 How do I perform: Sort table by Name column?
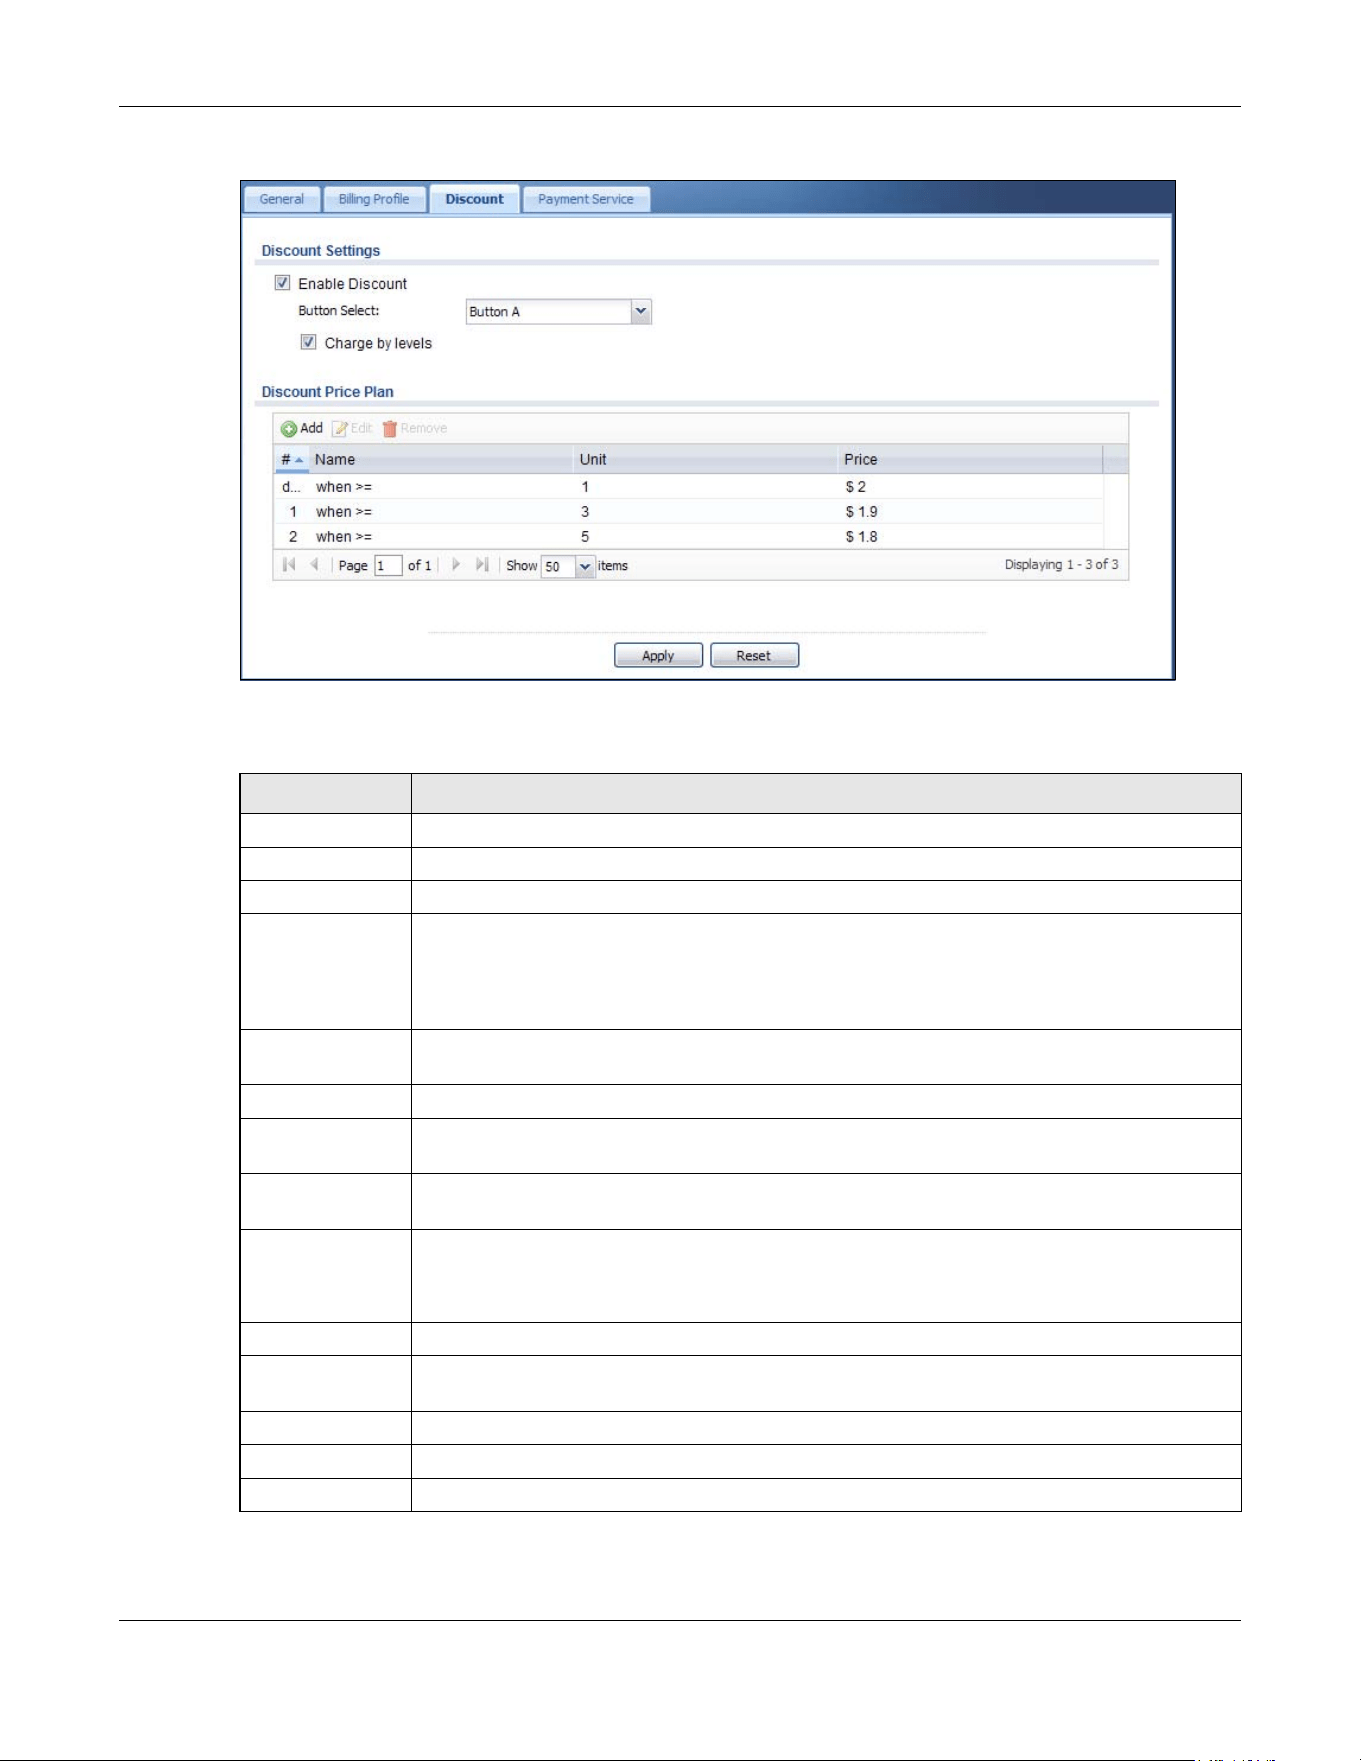click(x=441, y=459)
